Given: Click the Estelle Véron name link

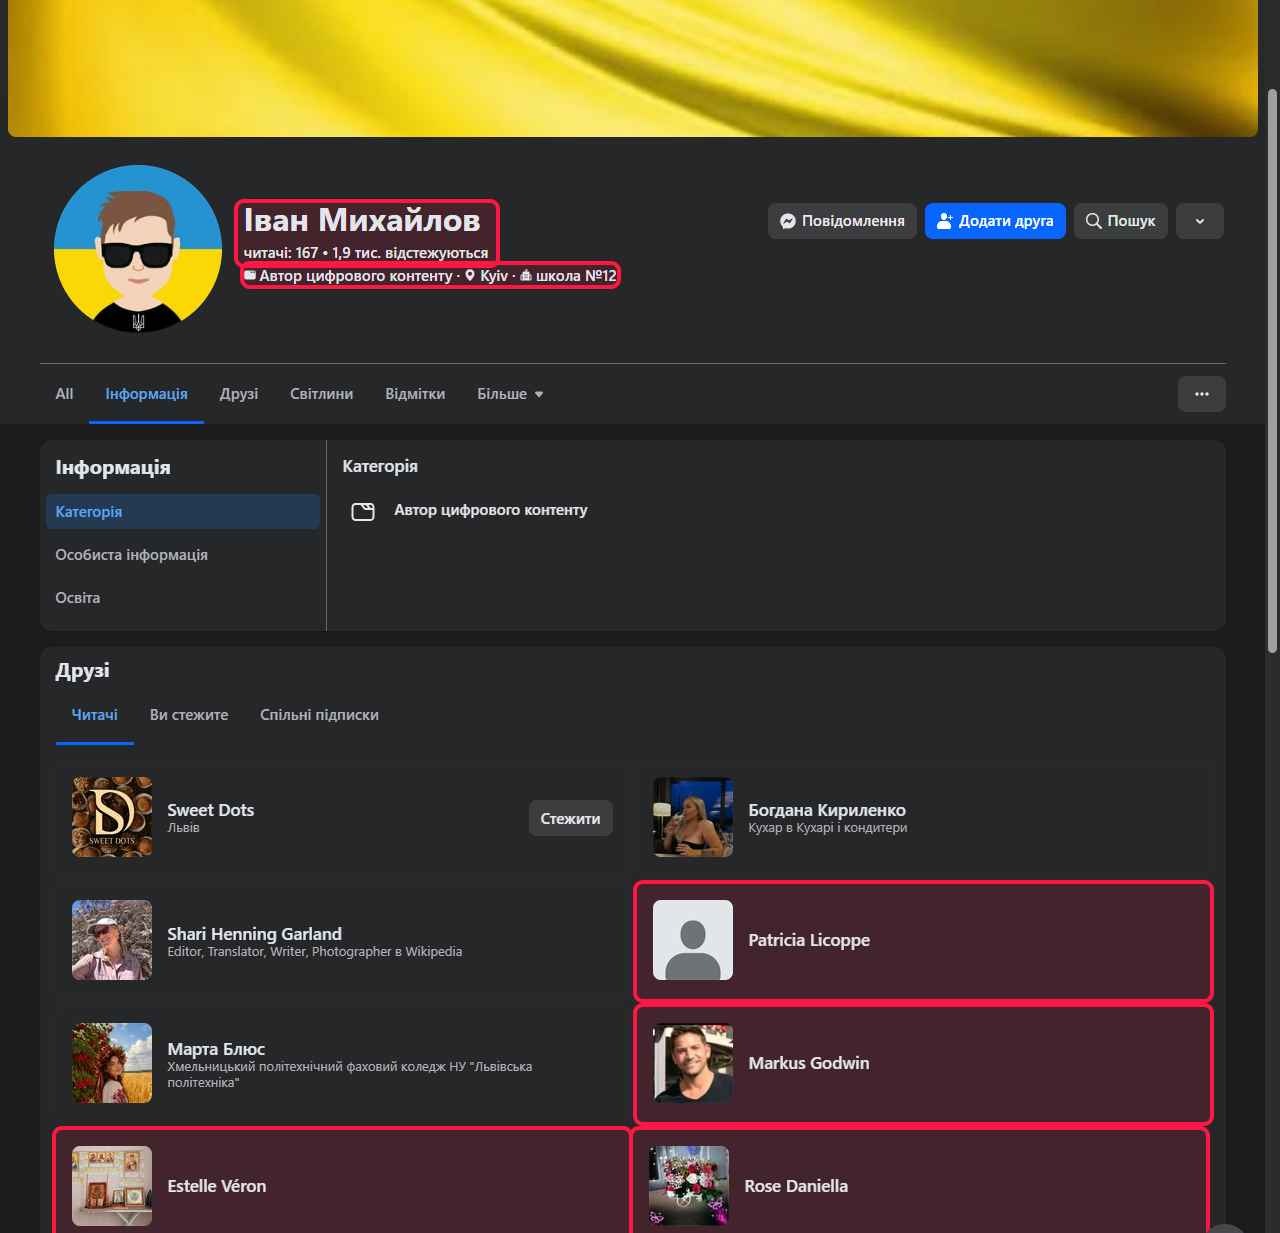Looking at the screenshot, I should coord(217,1186).
